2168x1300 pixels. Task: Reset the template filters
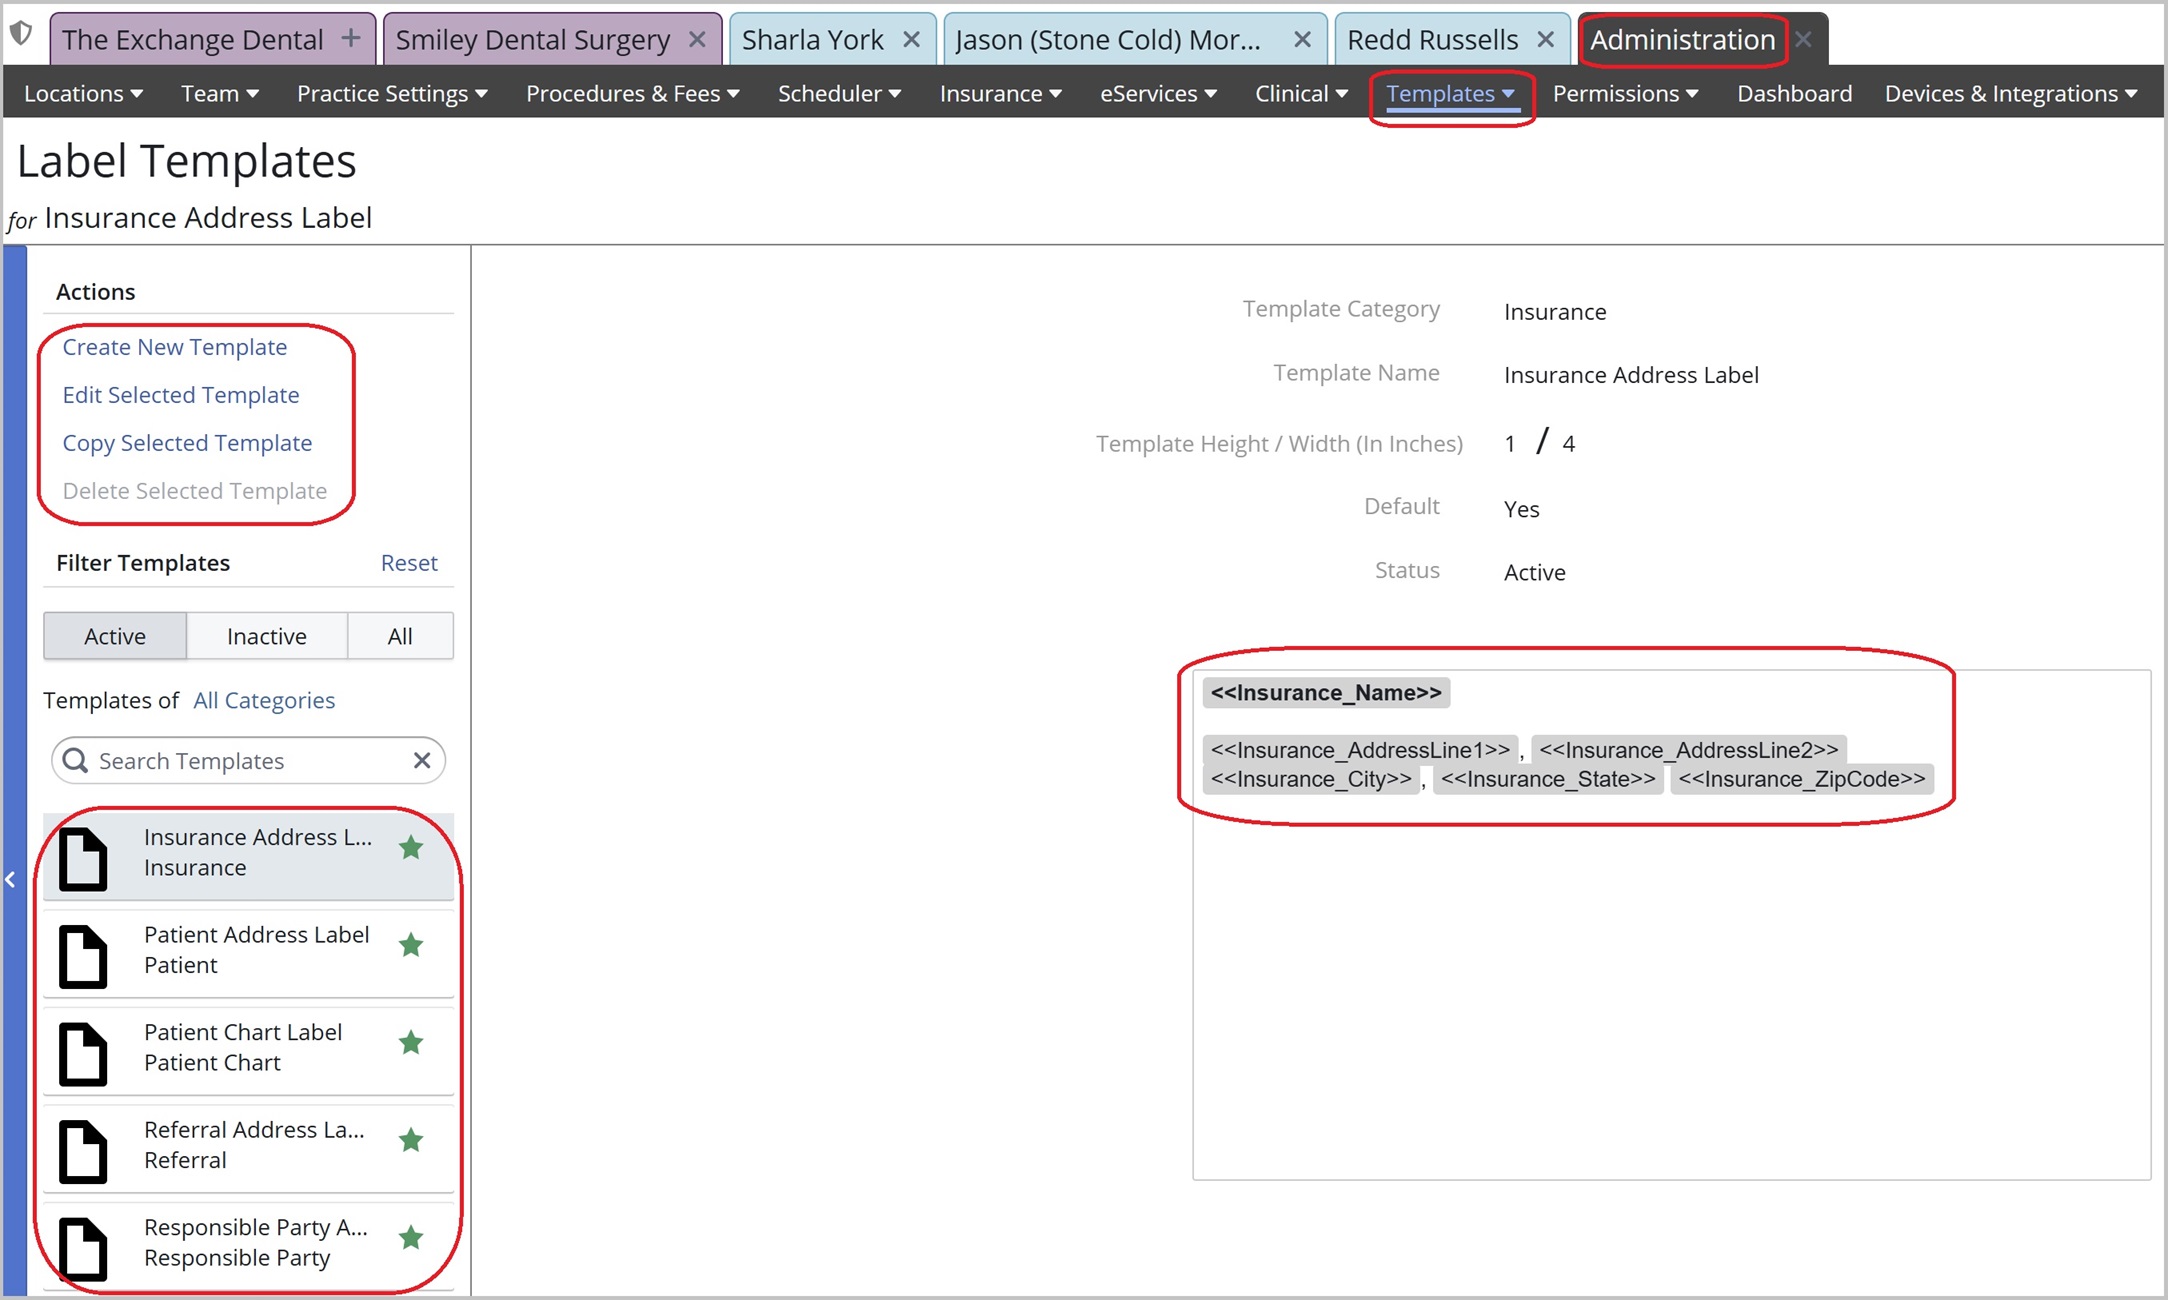(x=409, y=563)
